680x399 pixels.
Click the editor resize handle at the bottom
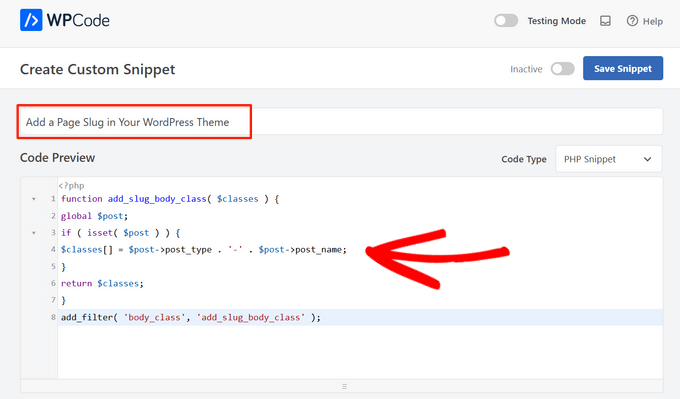344,386
